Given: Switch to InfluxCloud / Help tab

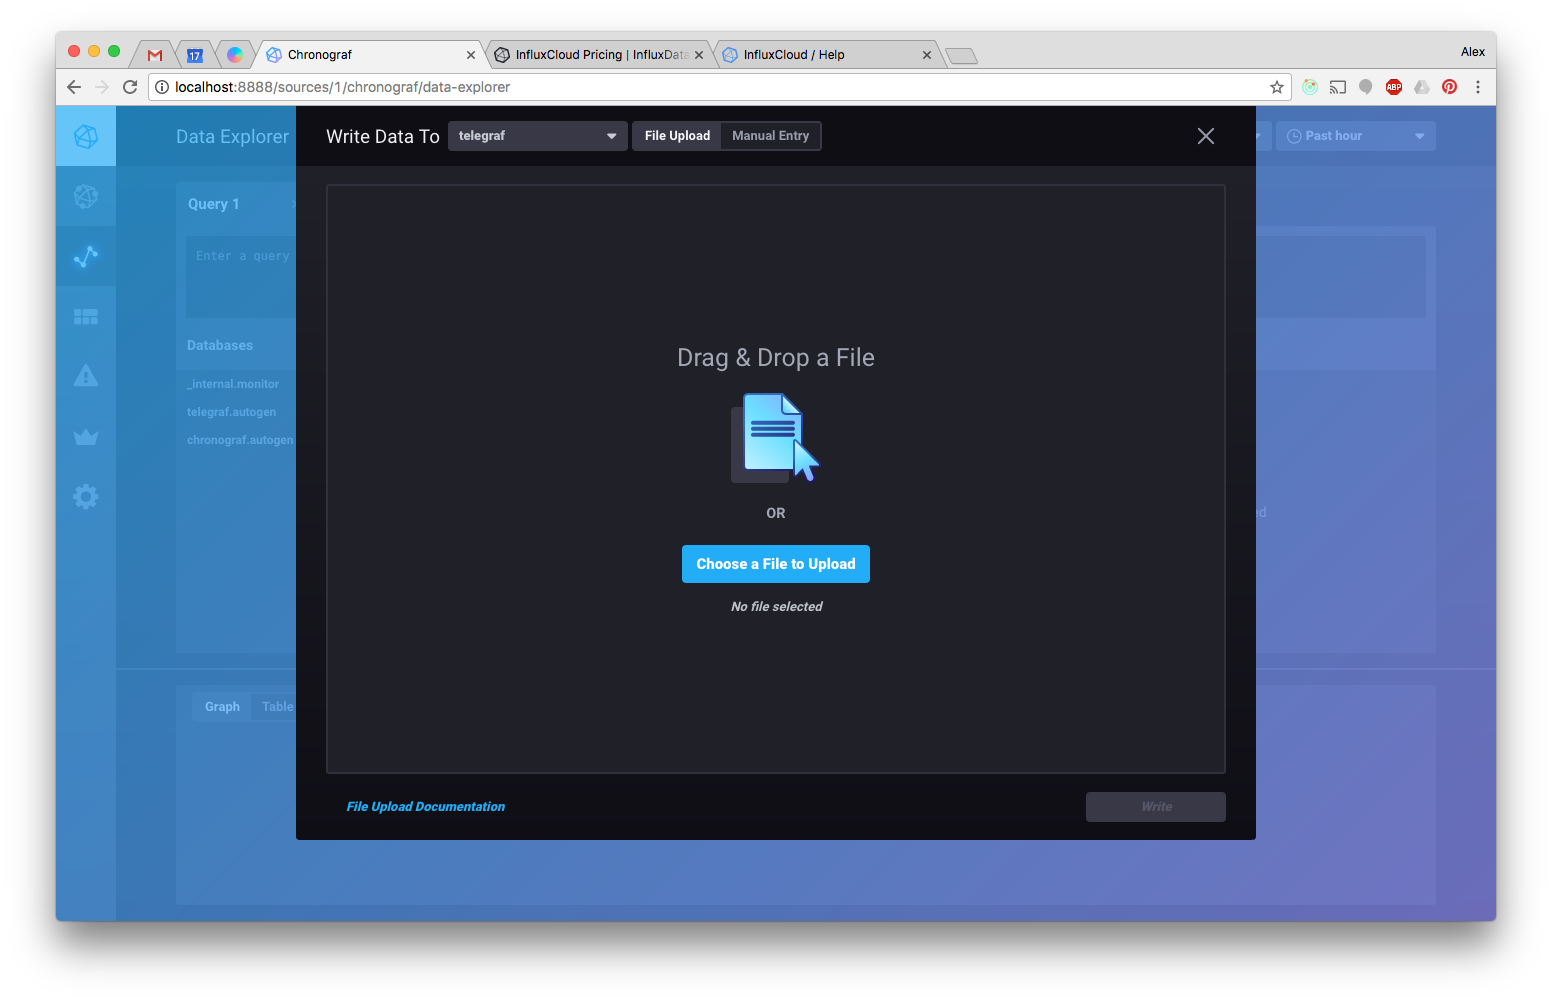Looking at the screenshot, I should [828, 55].
